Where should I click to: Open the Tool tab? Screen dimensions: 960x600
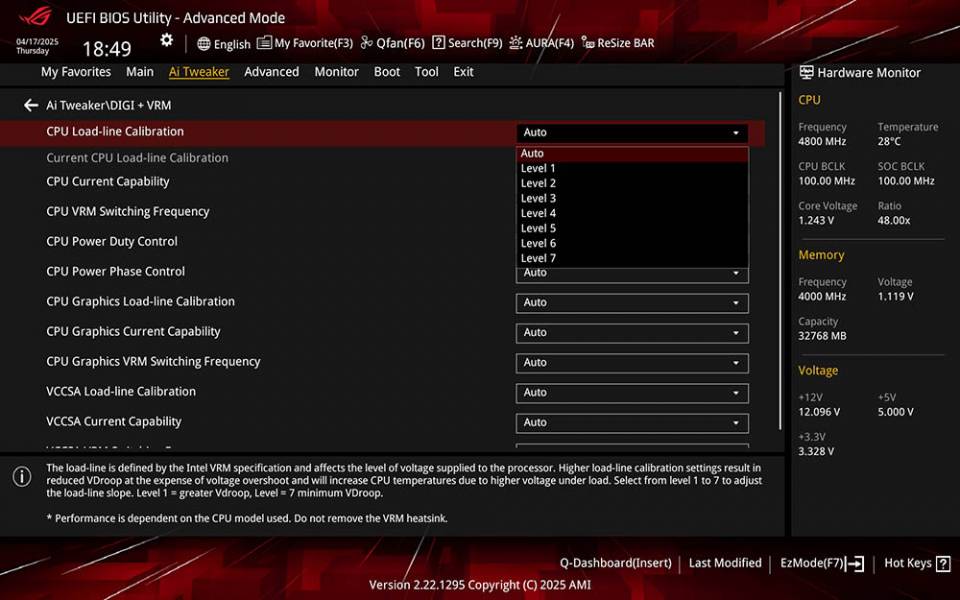pyautogui.click(x=426, y=72)
